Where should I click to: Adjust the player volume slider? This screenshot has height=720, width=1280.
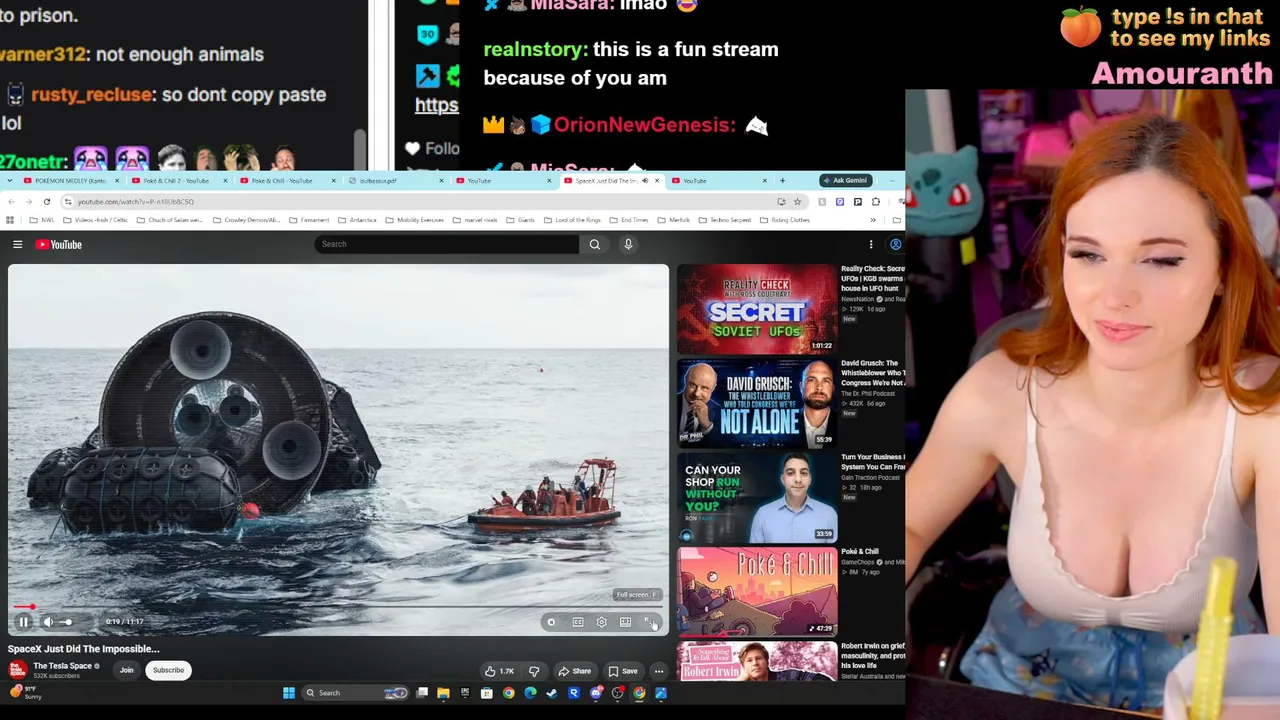66,622
